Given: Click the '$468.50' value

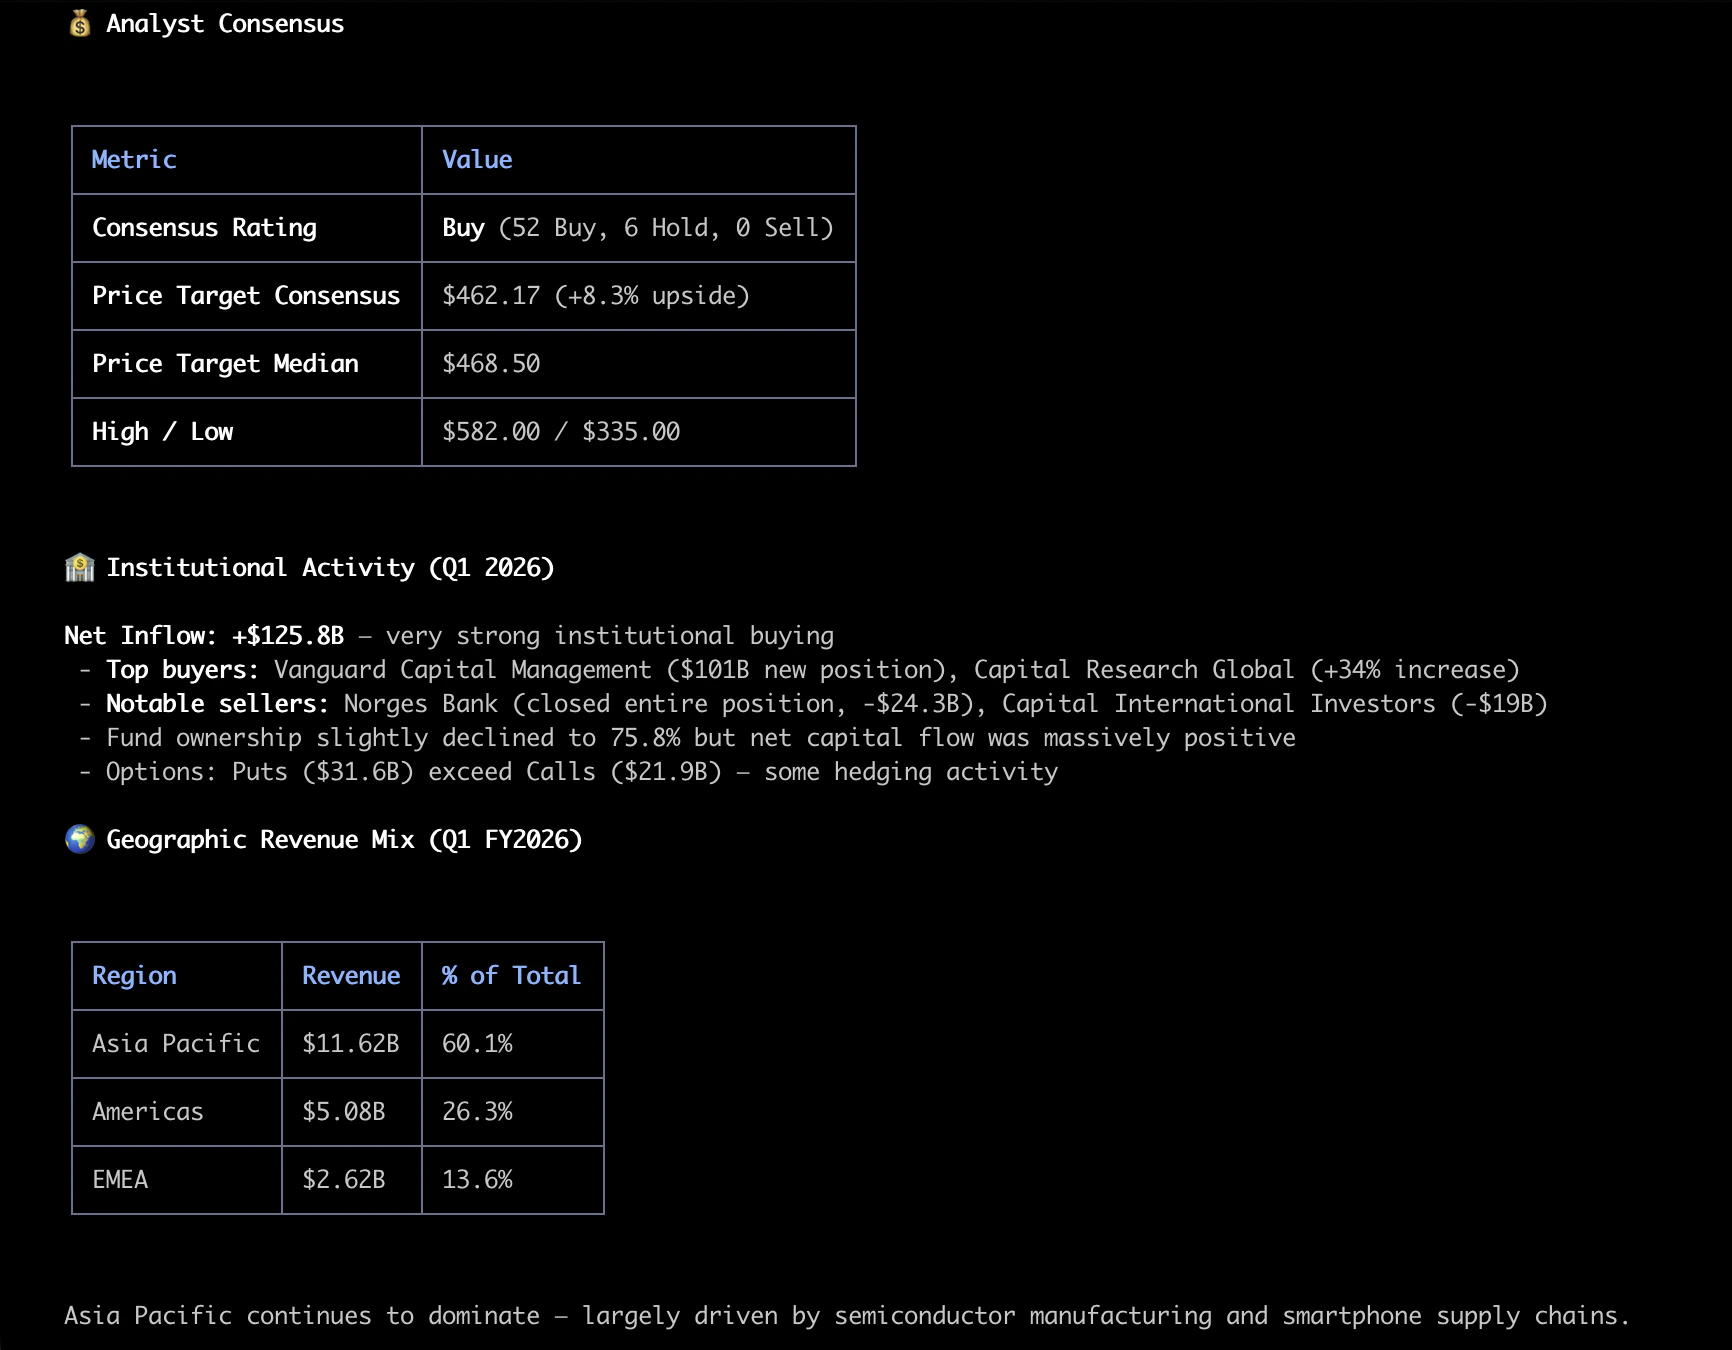Looking at the screenshot, I should (x=491, y=364).
